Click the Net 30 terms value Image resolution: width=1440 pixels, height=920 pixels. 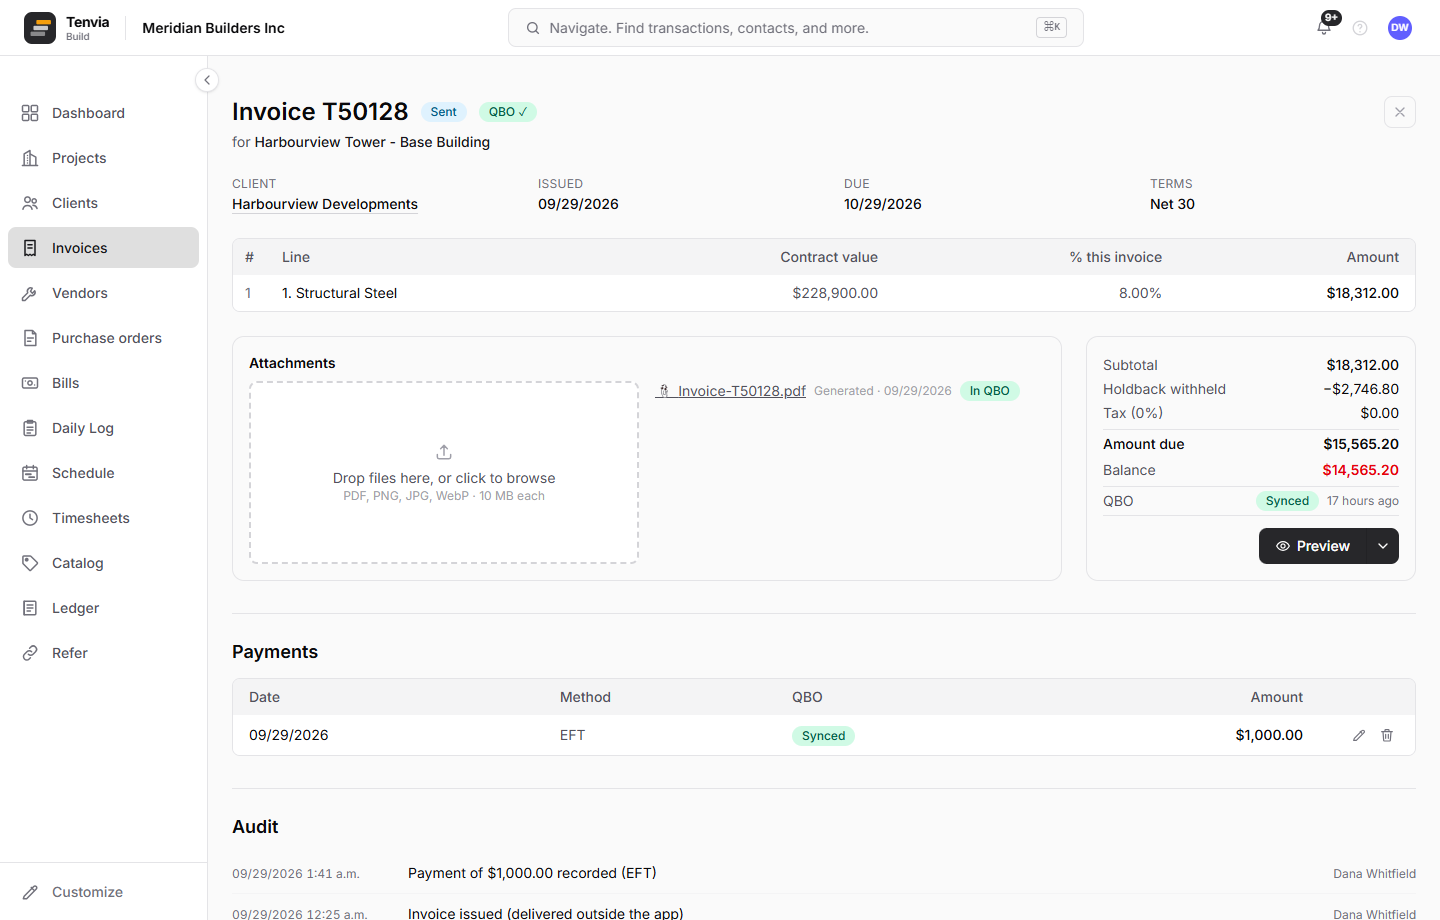[x=1172, y=204]
